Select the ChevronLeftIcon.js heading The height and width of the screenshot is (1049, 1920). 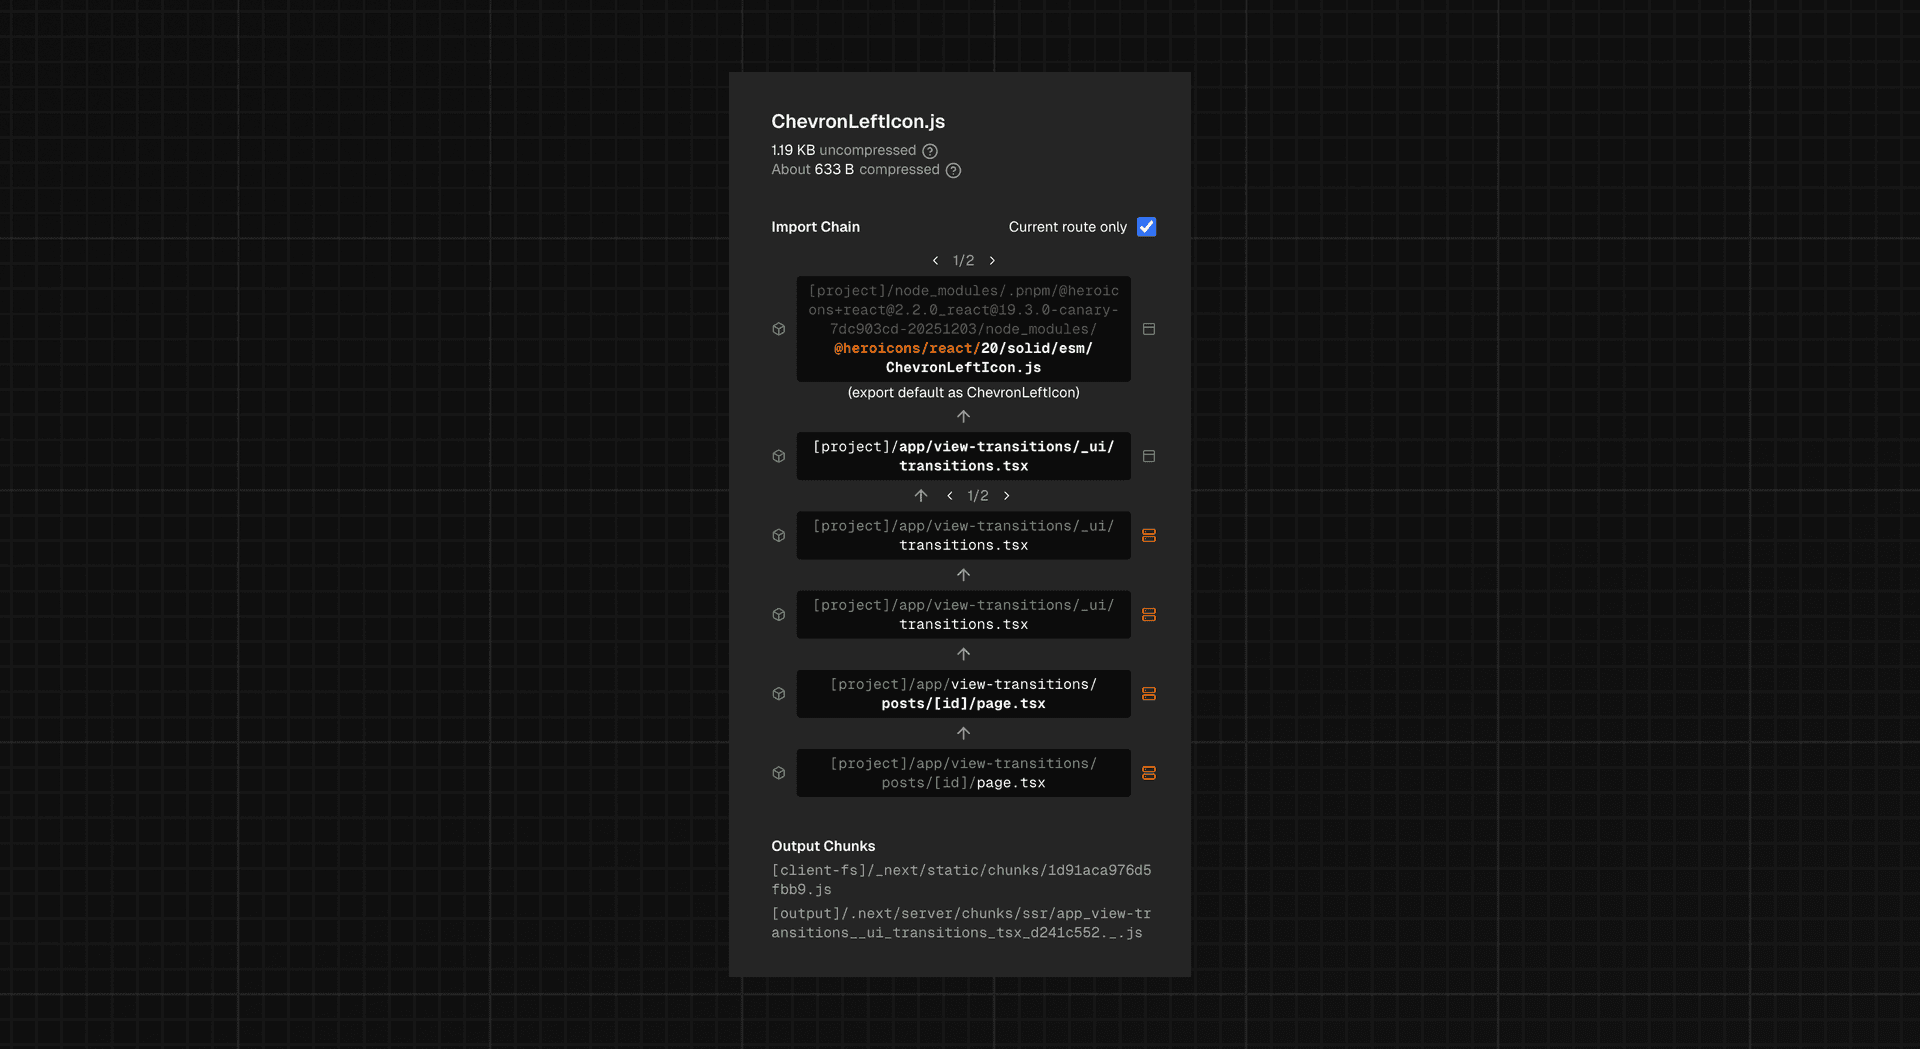coord(857,121)
